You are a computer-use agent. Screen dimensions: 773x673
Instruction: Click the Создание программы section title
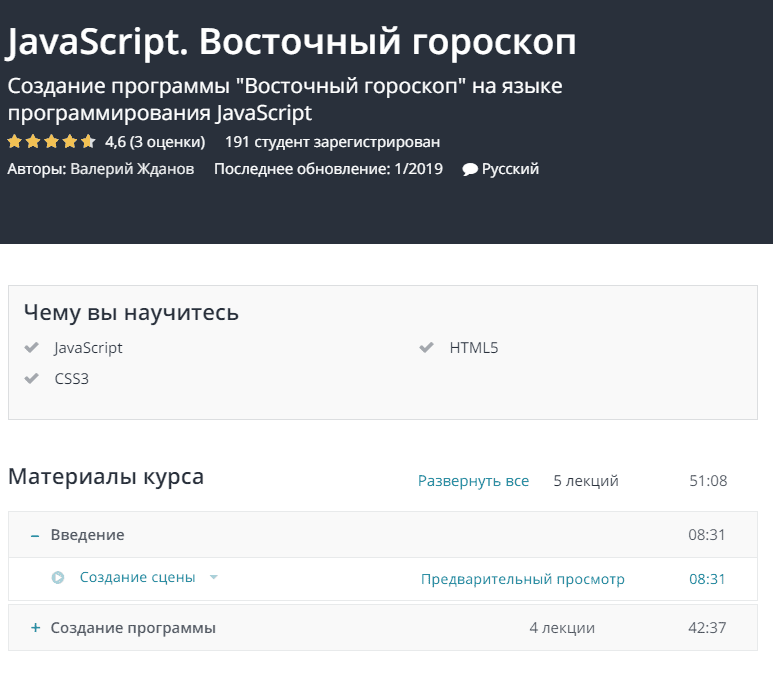[x=133, y=628]
